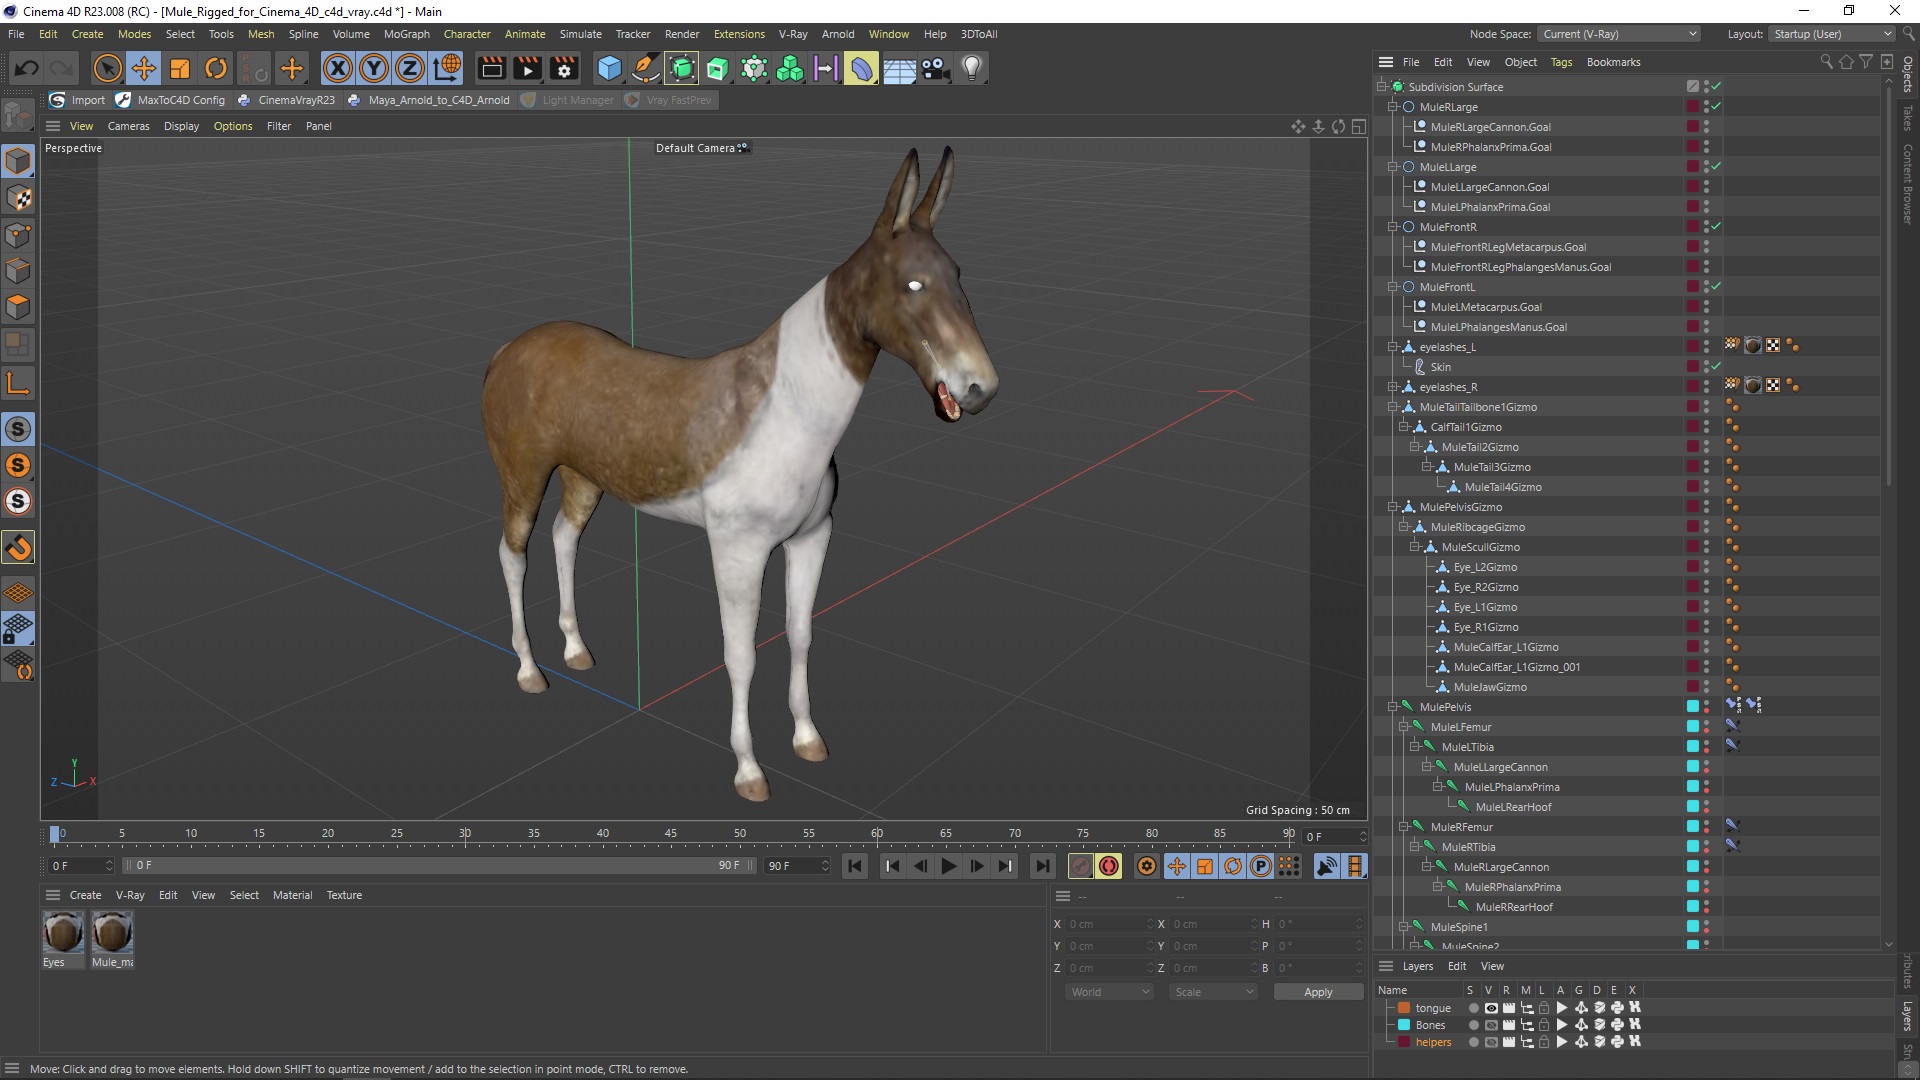Screen dimensions: 1920x1080
Task: Open Tags menu in Object Manager
Action: [x=1561, y=62]
